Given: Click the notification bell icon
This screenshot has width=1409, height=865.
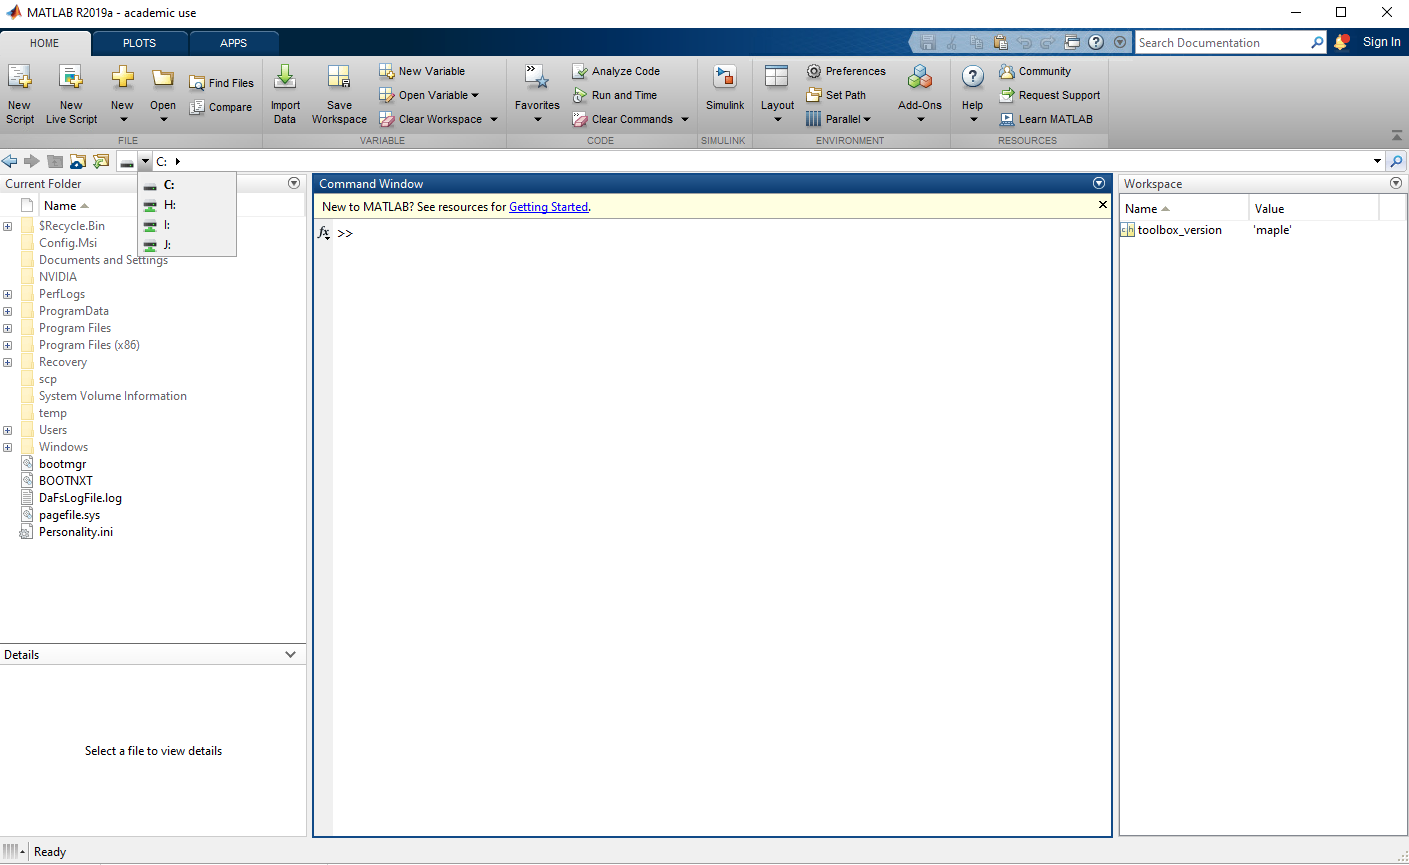Looking at the screenshot, I should (1342, 42).
